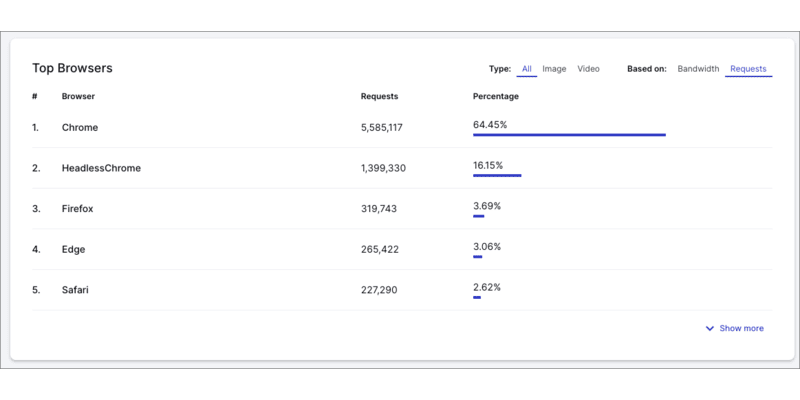Switch to Bandwidth based view
This screenshot has width=800, height=400.
pyautogui.click(x=698, y=69)
